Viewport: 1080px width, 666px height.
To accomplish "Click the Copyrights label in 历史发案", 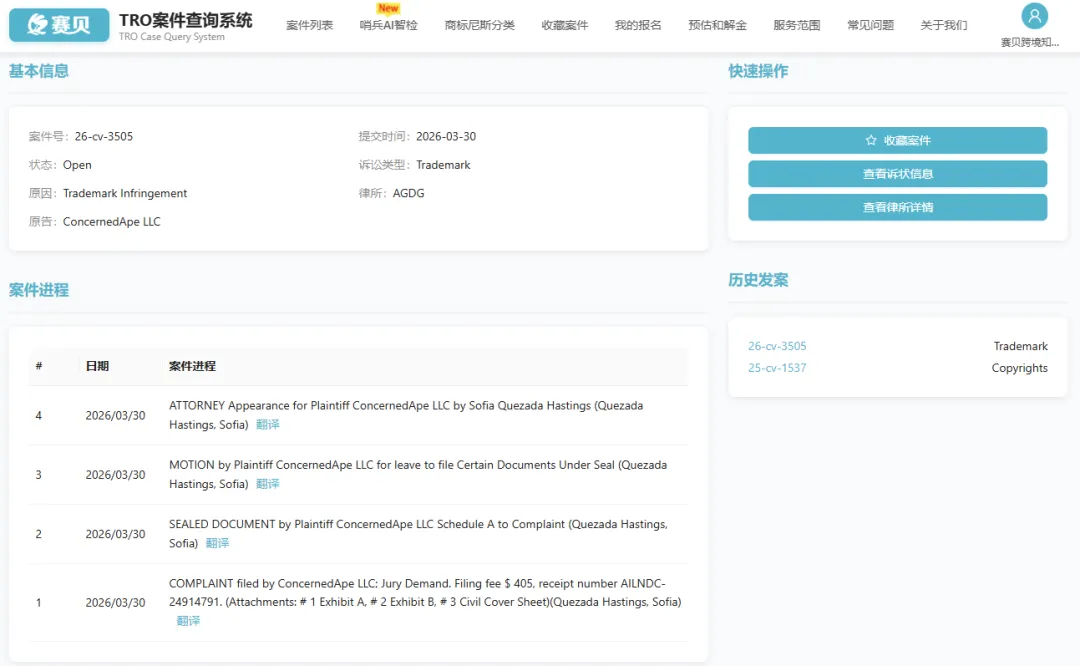I will (x=1019, y=368).
